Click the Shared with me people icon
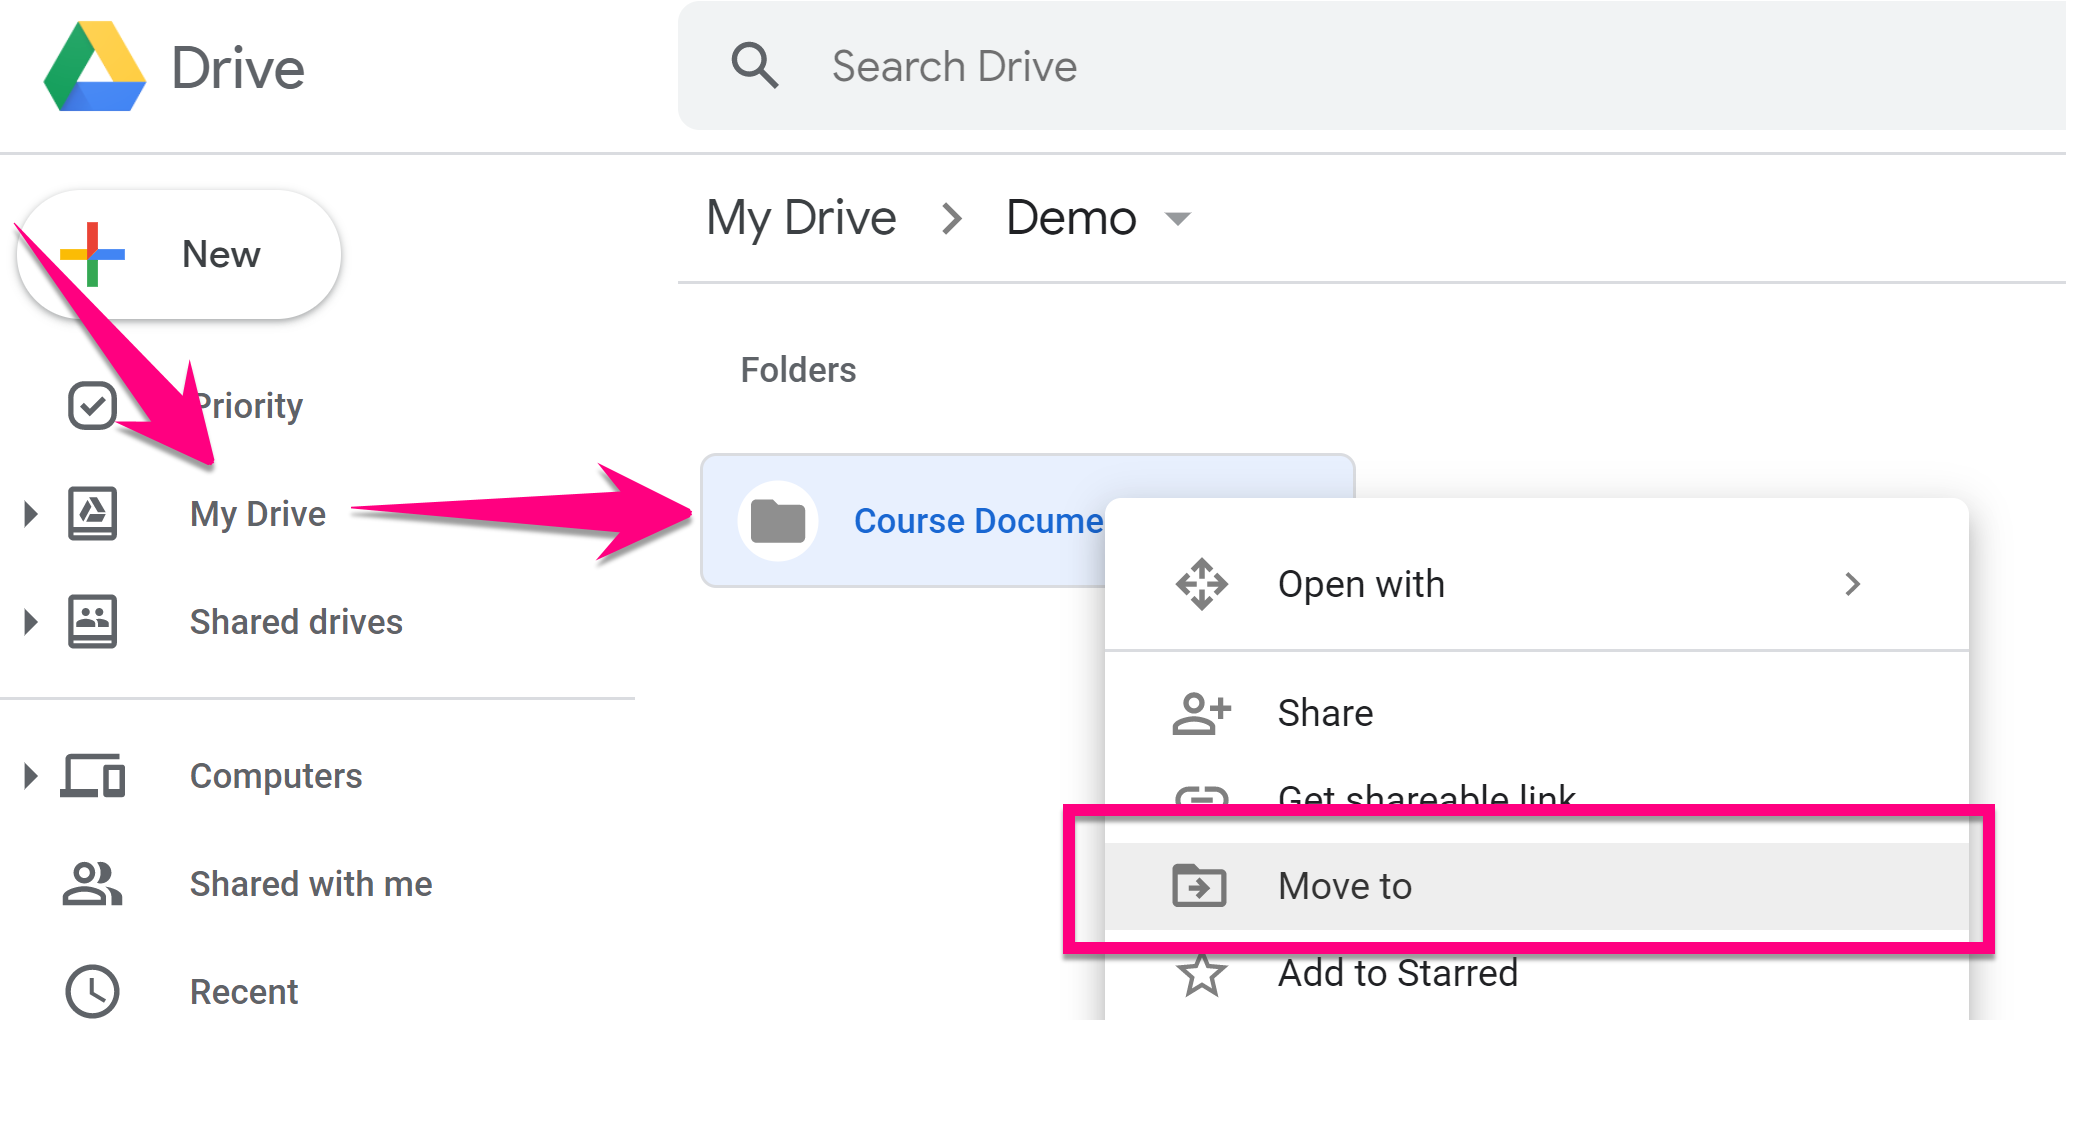This screenshot has width=2083, height=1121. 92,884
